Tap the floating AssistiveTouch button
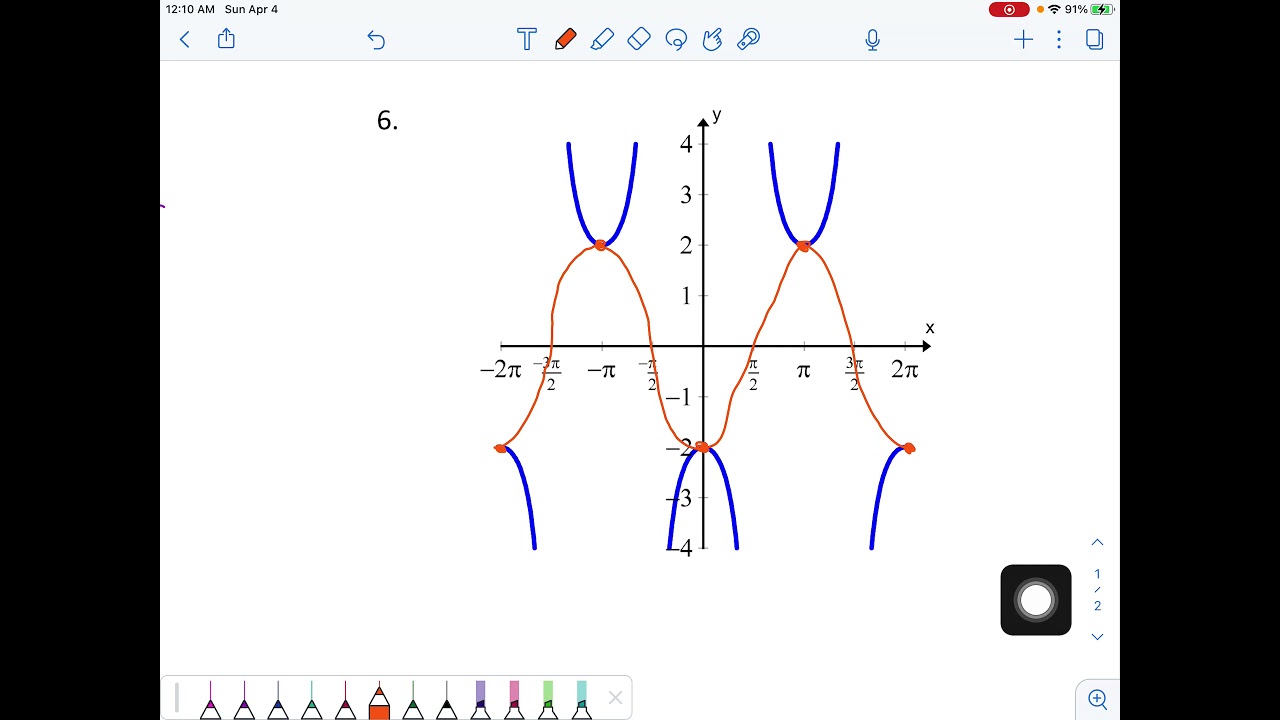Screen dimensions: 1280x720 tap(1036, 600)
